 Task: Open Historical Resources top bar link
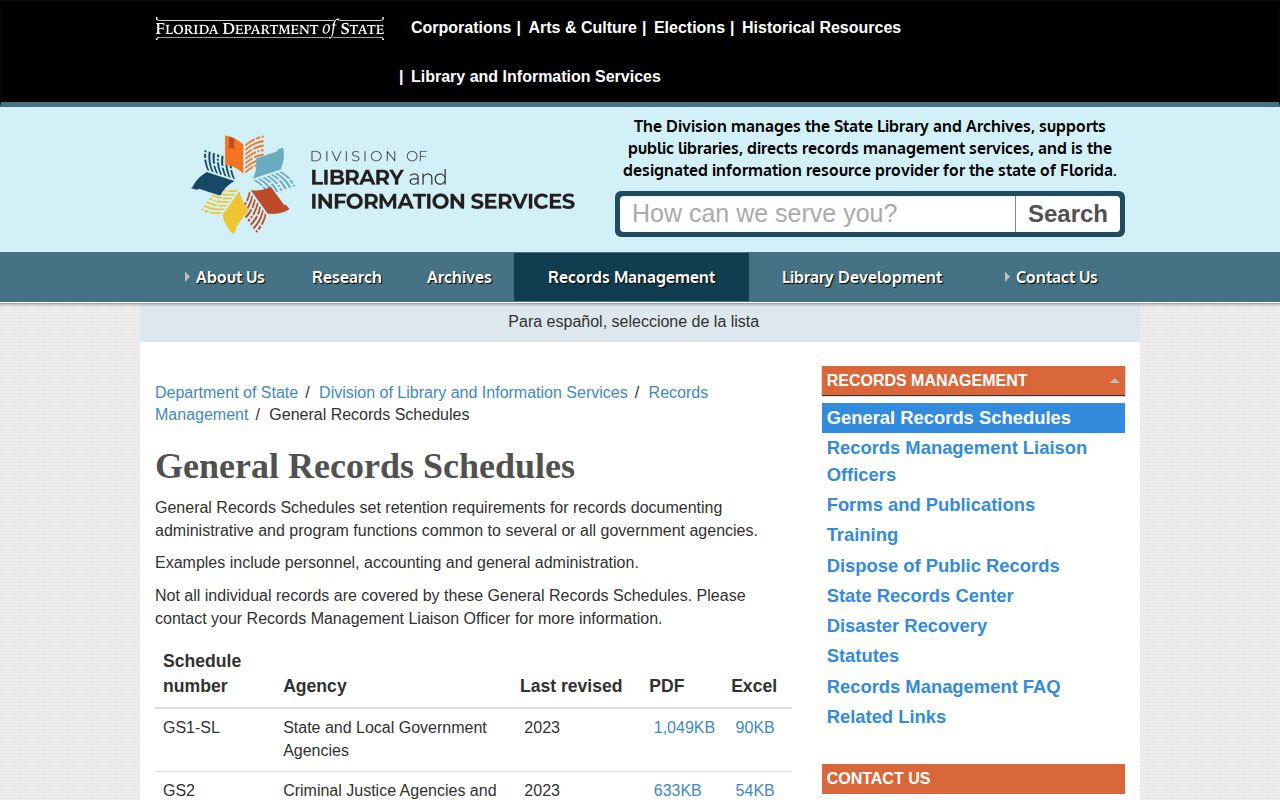(x=821, y=28)
